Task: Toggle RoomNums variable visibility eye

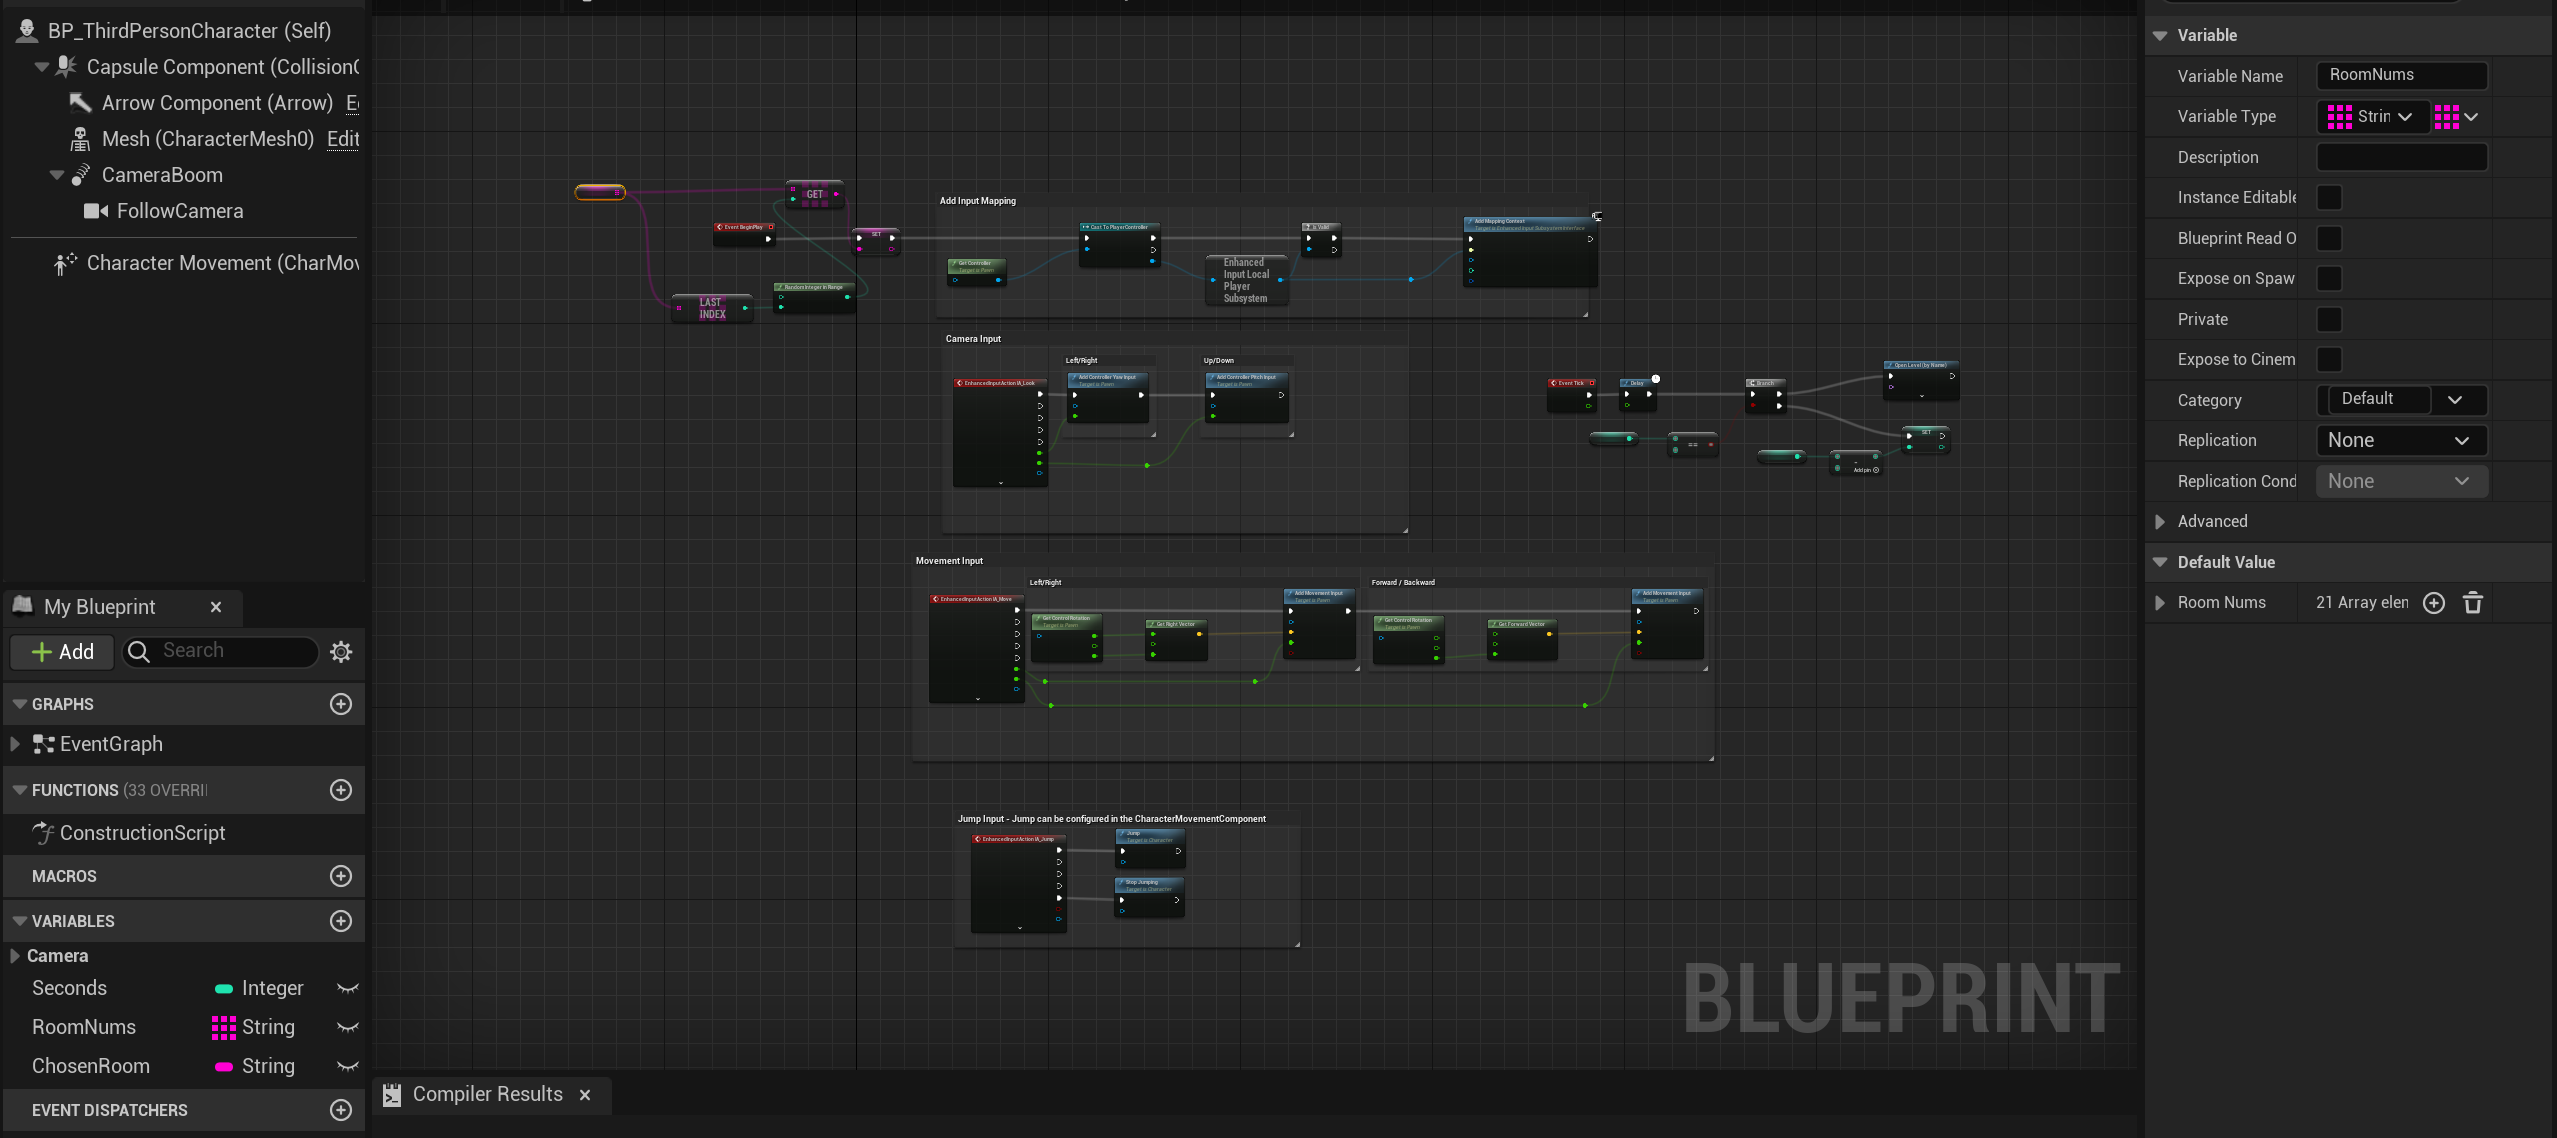Action: (x=347, y=1027)
